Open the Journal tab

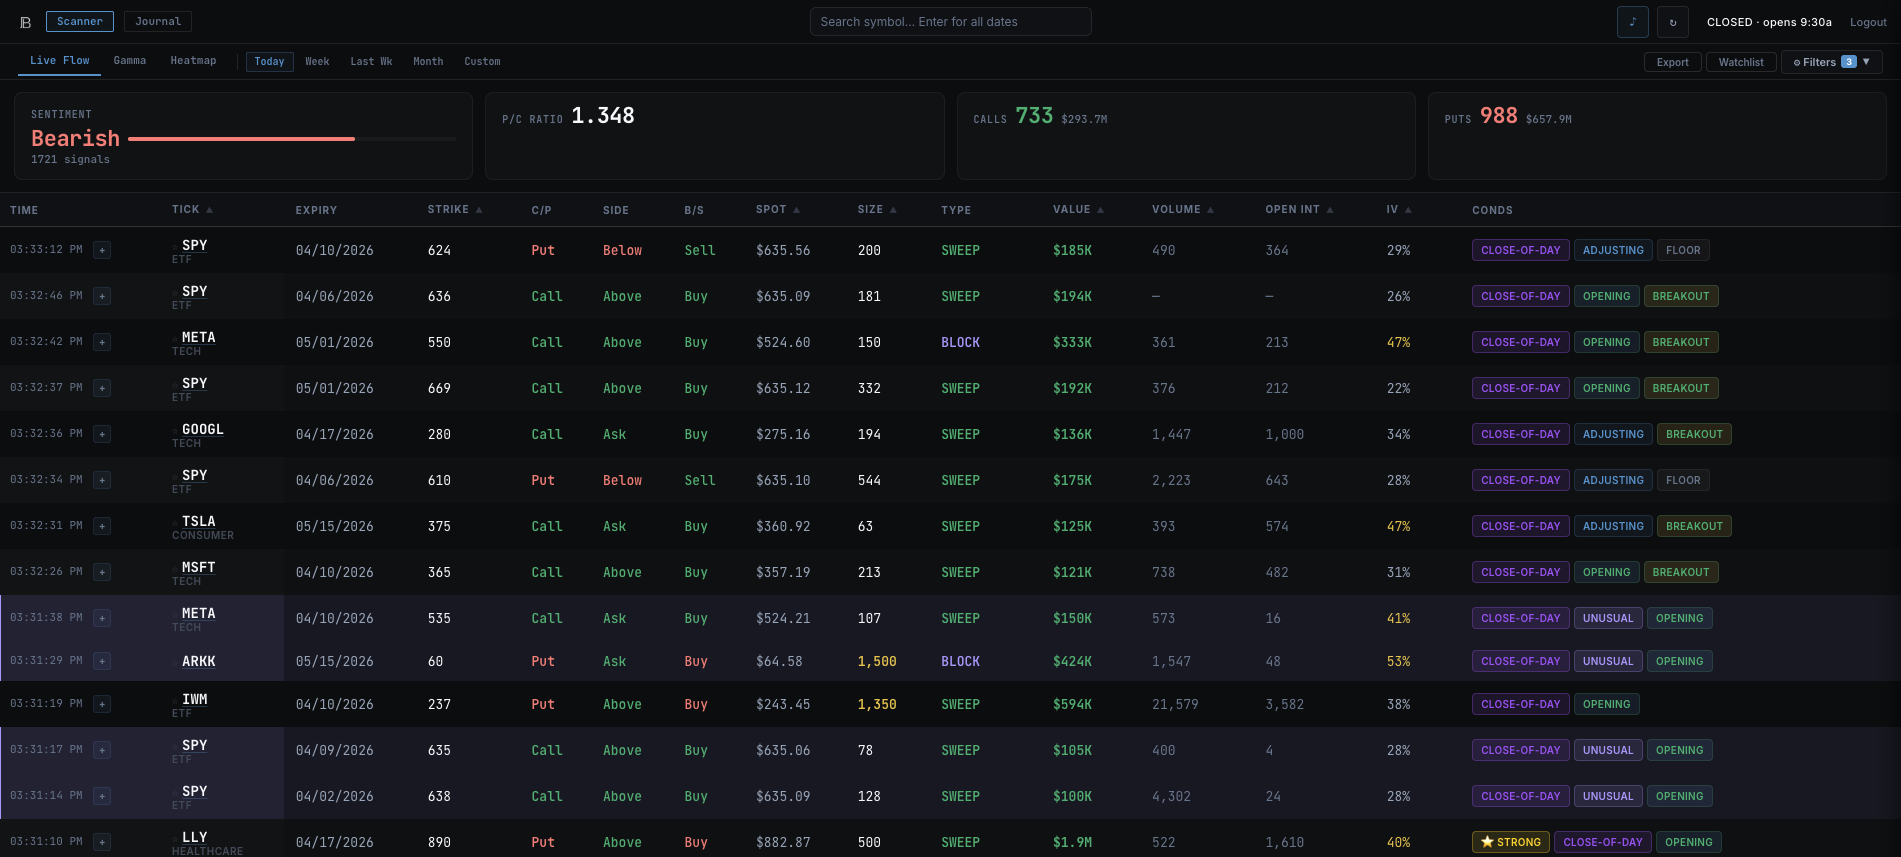coord(158,21)
